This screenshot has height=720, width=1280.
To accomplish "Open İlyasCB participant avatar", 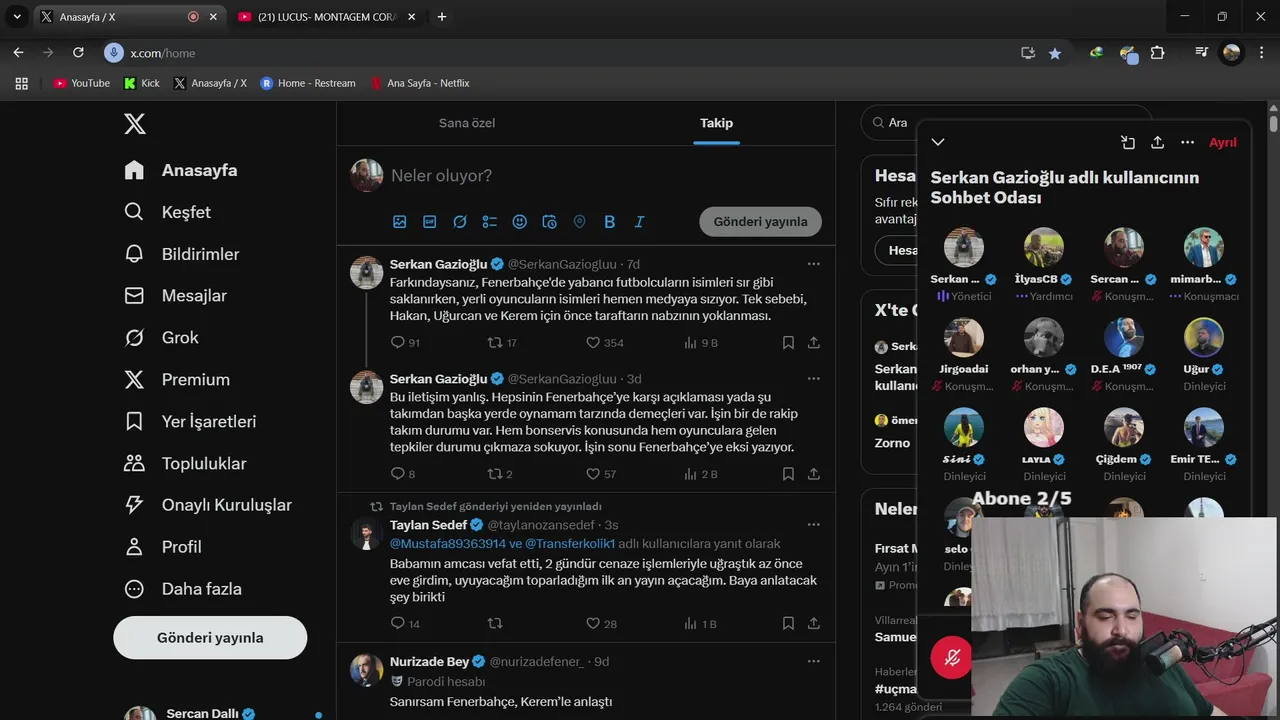I will tap(1044, 248).
